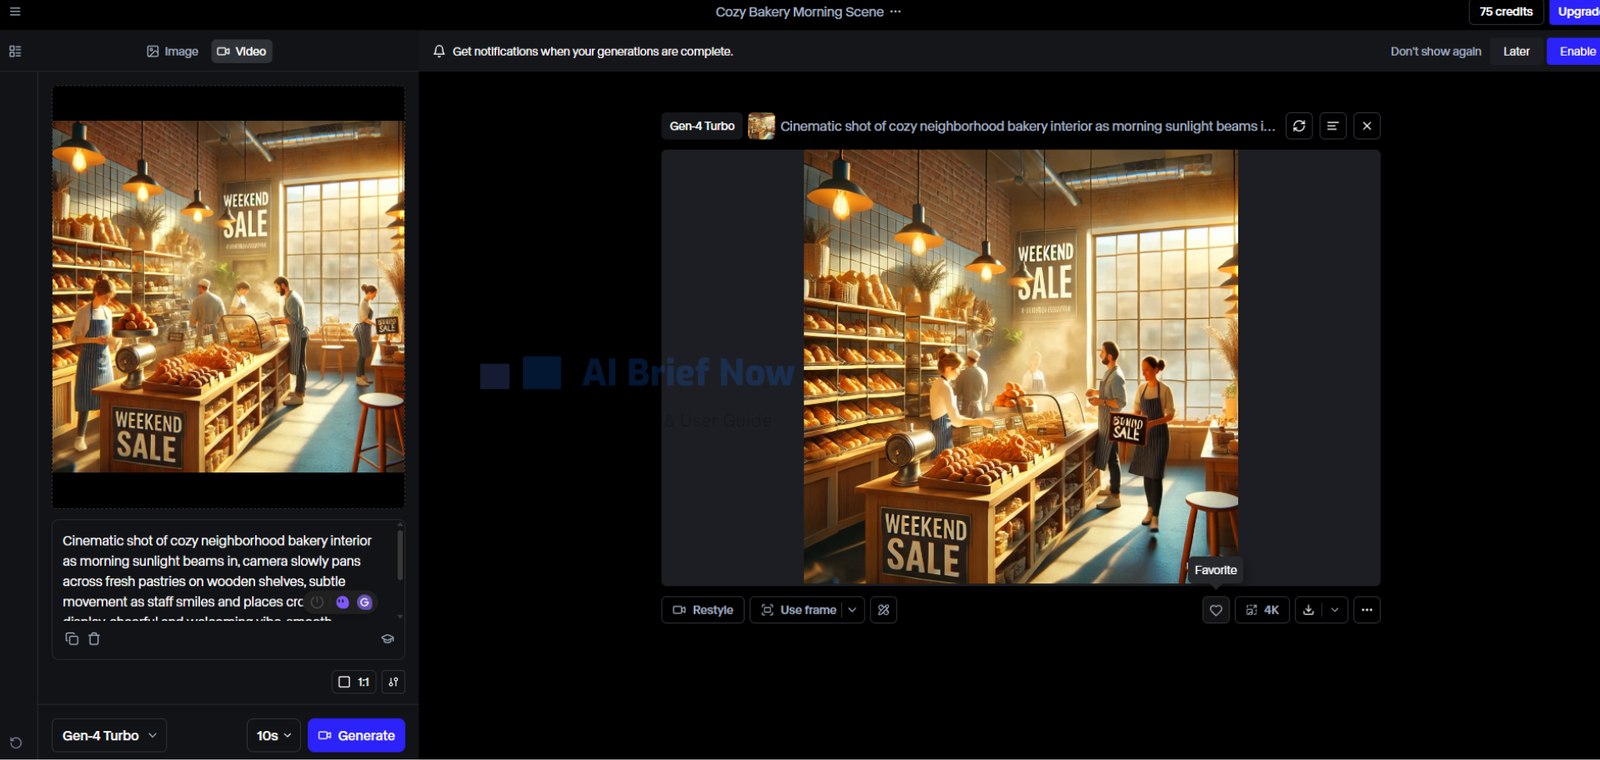Click the magic wand icon beside Use frame
Viewport: 1600px width, 760px height.
tap(884, 610)
